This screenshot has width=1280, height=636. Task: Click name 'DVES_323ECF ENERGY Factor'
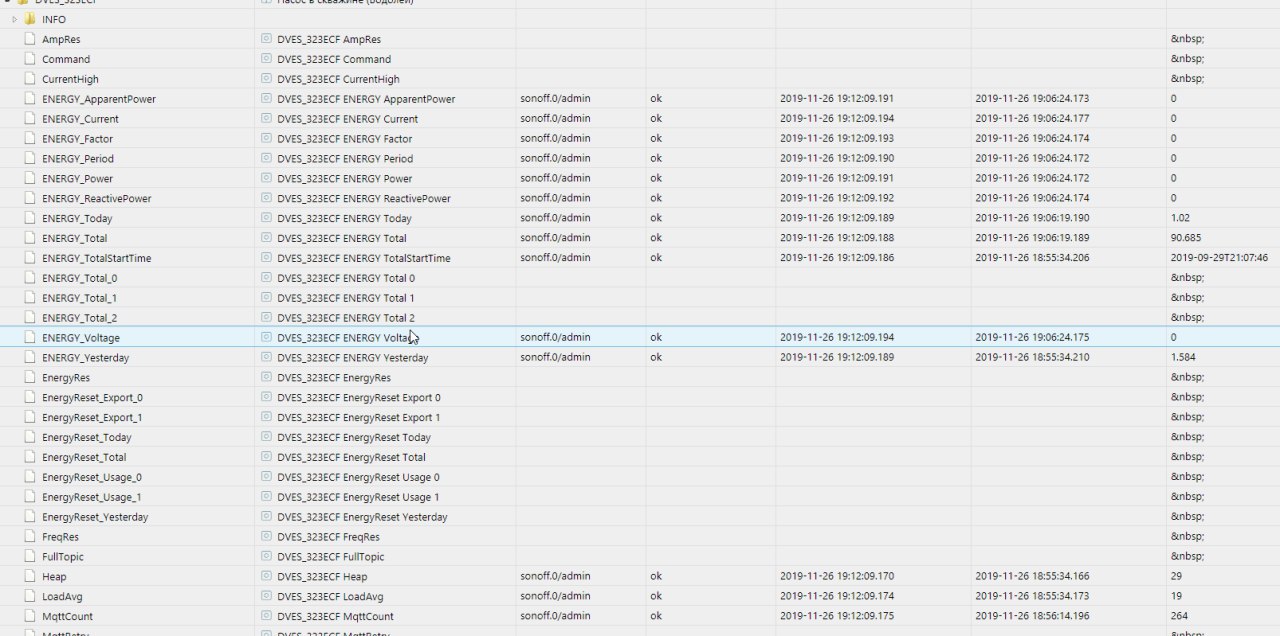(x=344, y=139)
